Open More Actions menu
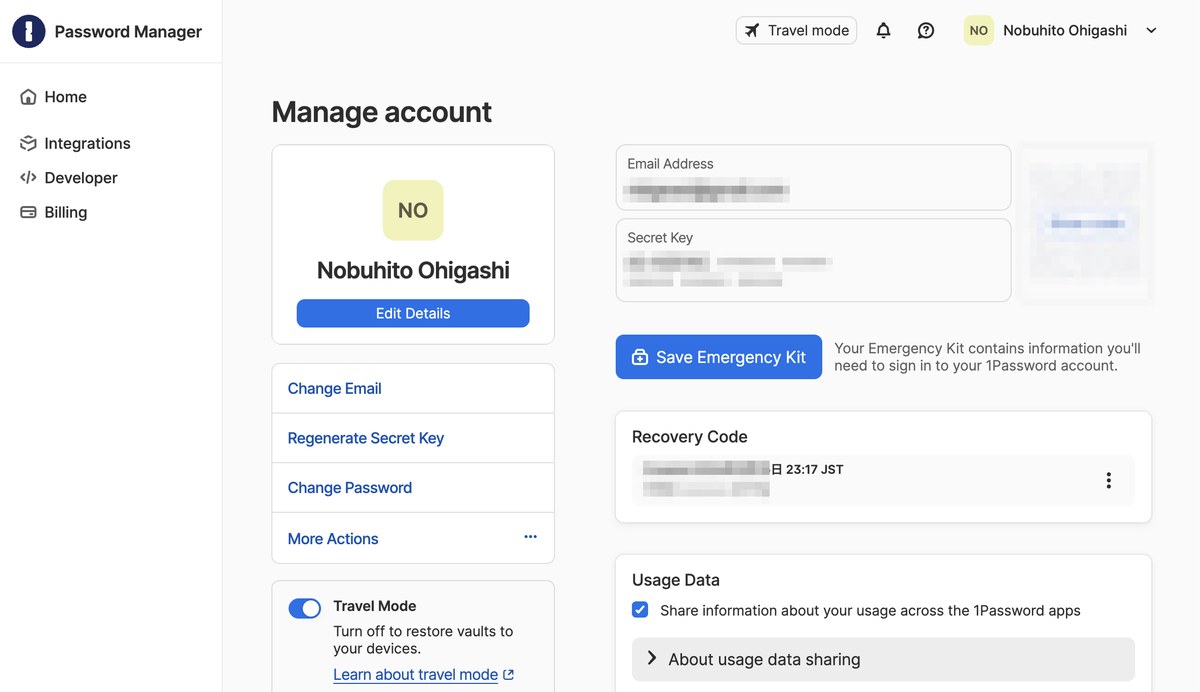1200x692 pixels. [413, 538]
